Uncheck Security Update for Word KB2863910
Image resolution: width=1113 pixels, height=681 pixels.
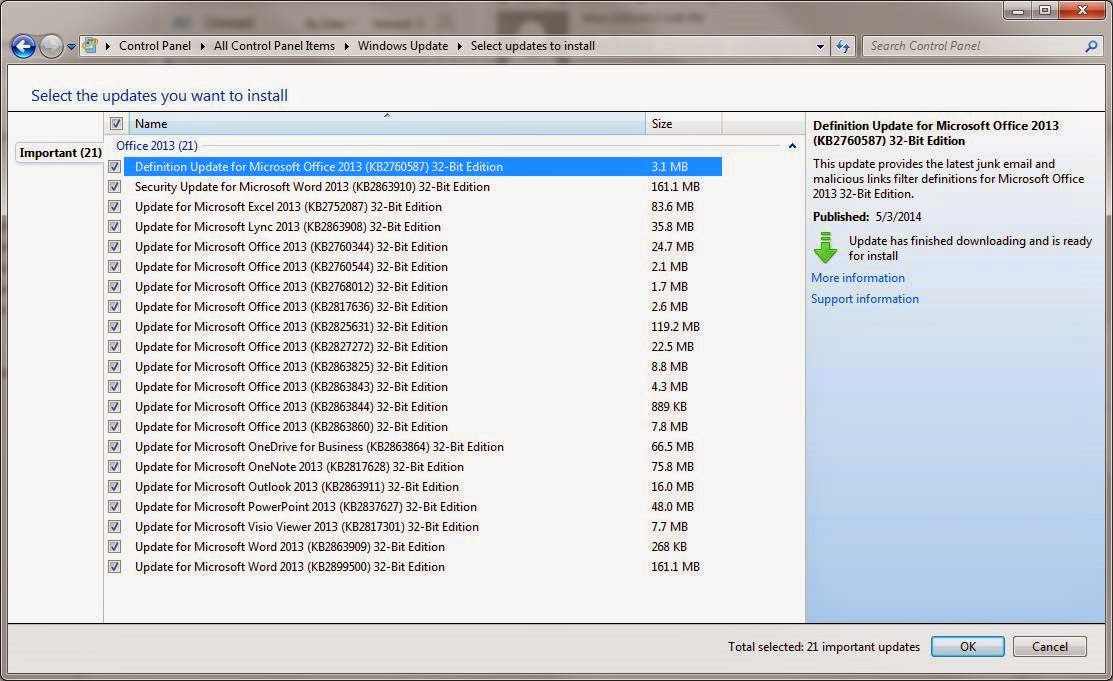[x=114, y=187]
